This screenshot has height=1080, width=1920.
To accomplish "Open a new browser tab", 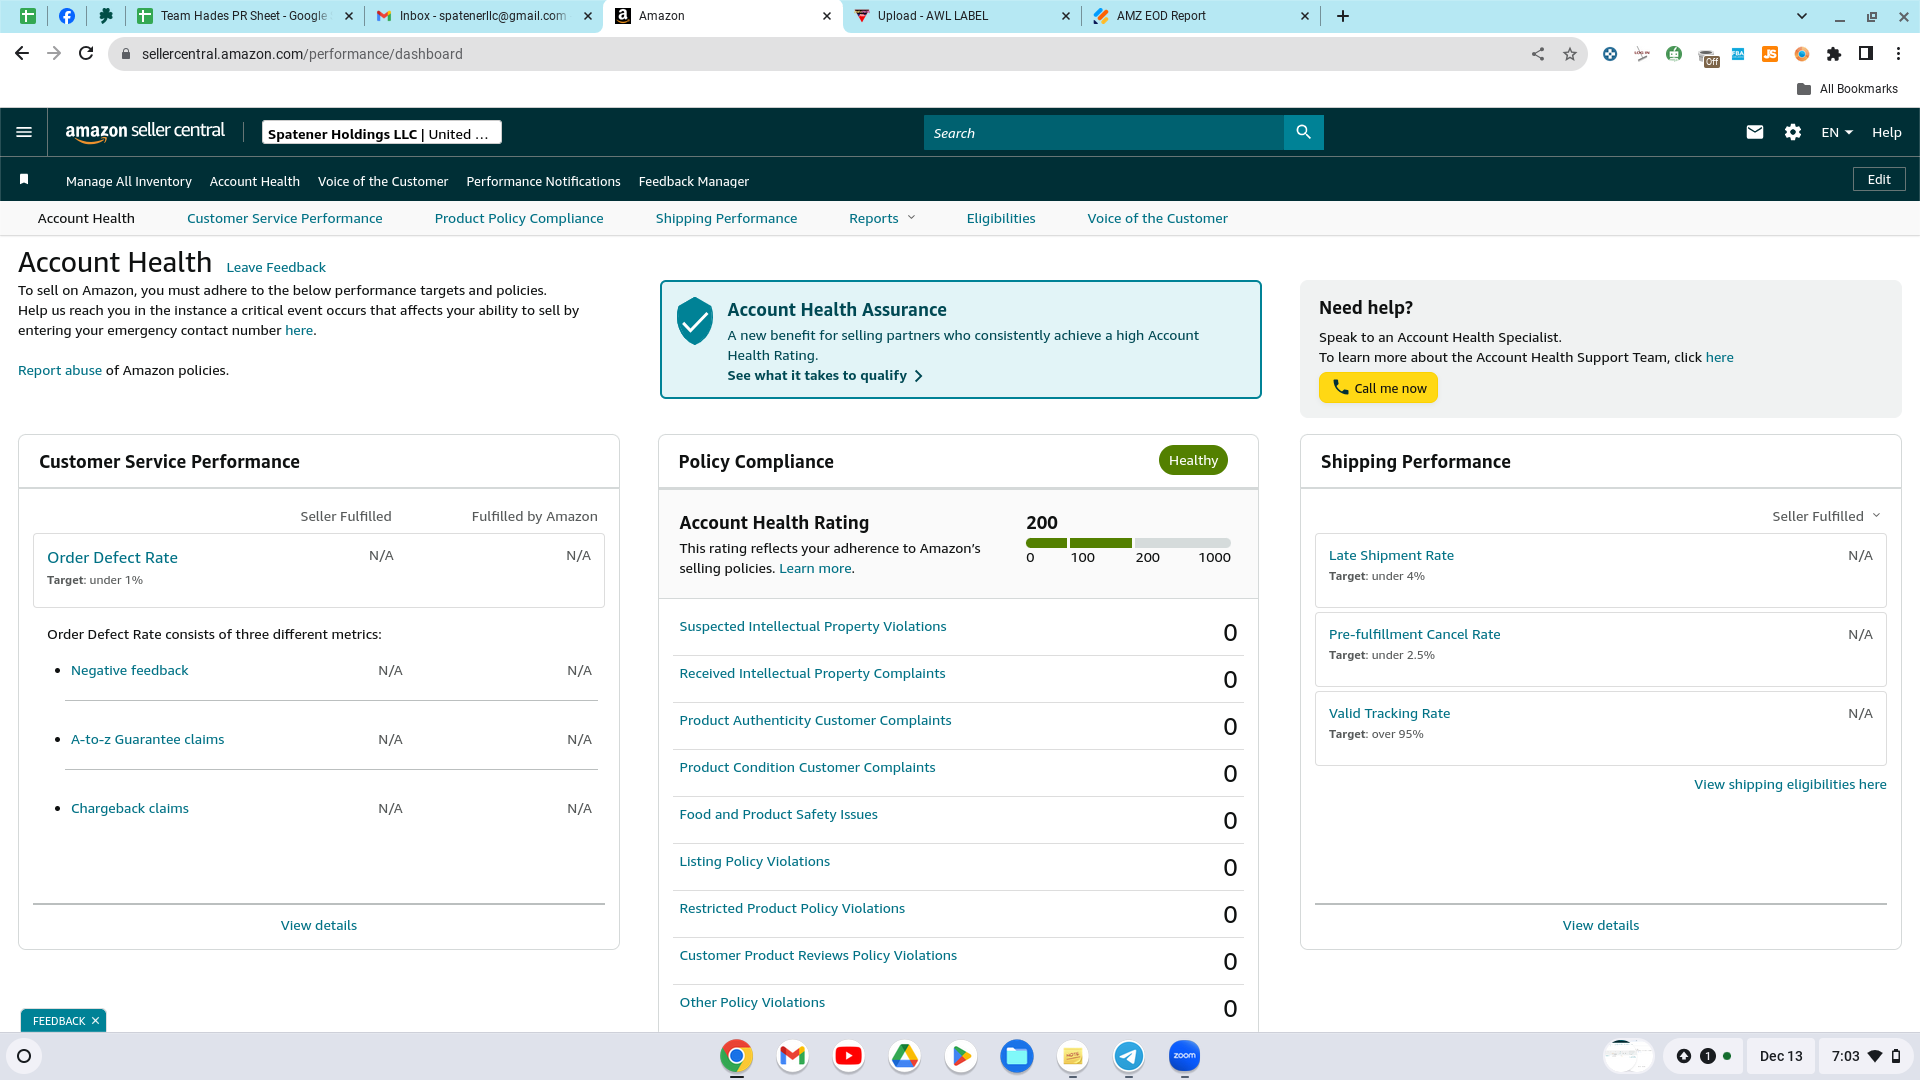I will tap(1343, 16).
